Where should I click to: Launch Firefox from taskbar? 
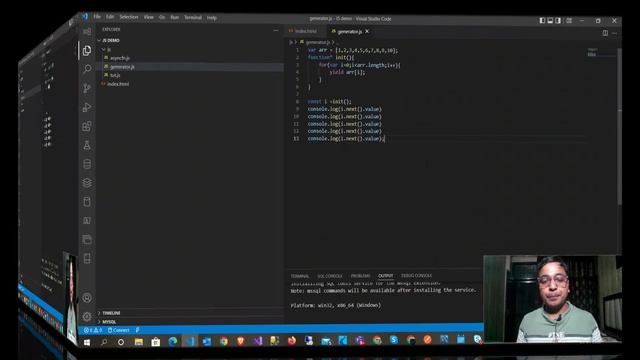(292, 340)
